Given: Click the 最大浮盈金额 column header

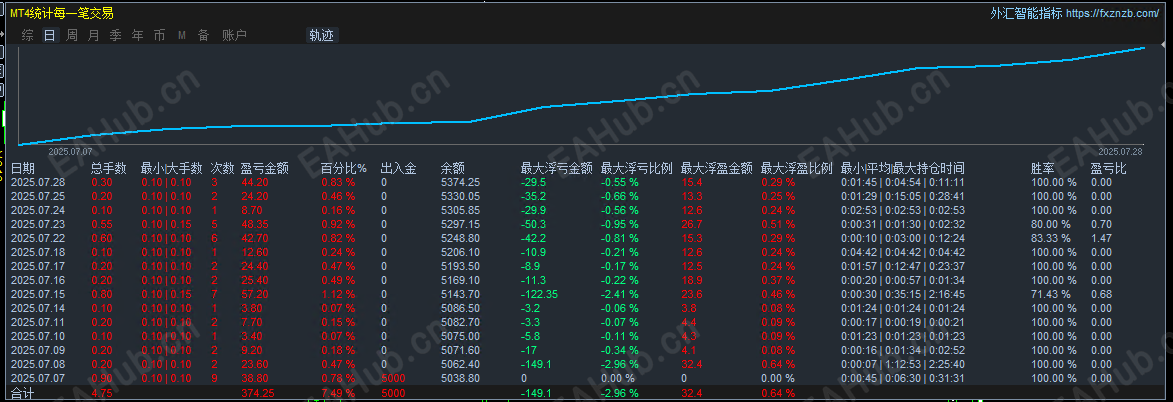Looking at the screenshot, I should 717,168.
